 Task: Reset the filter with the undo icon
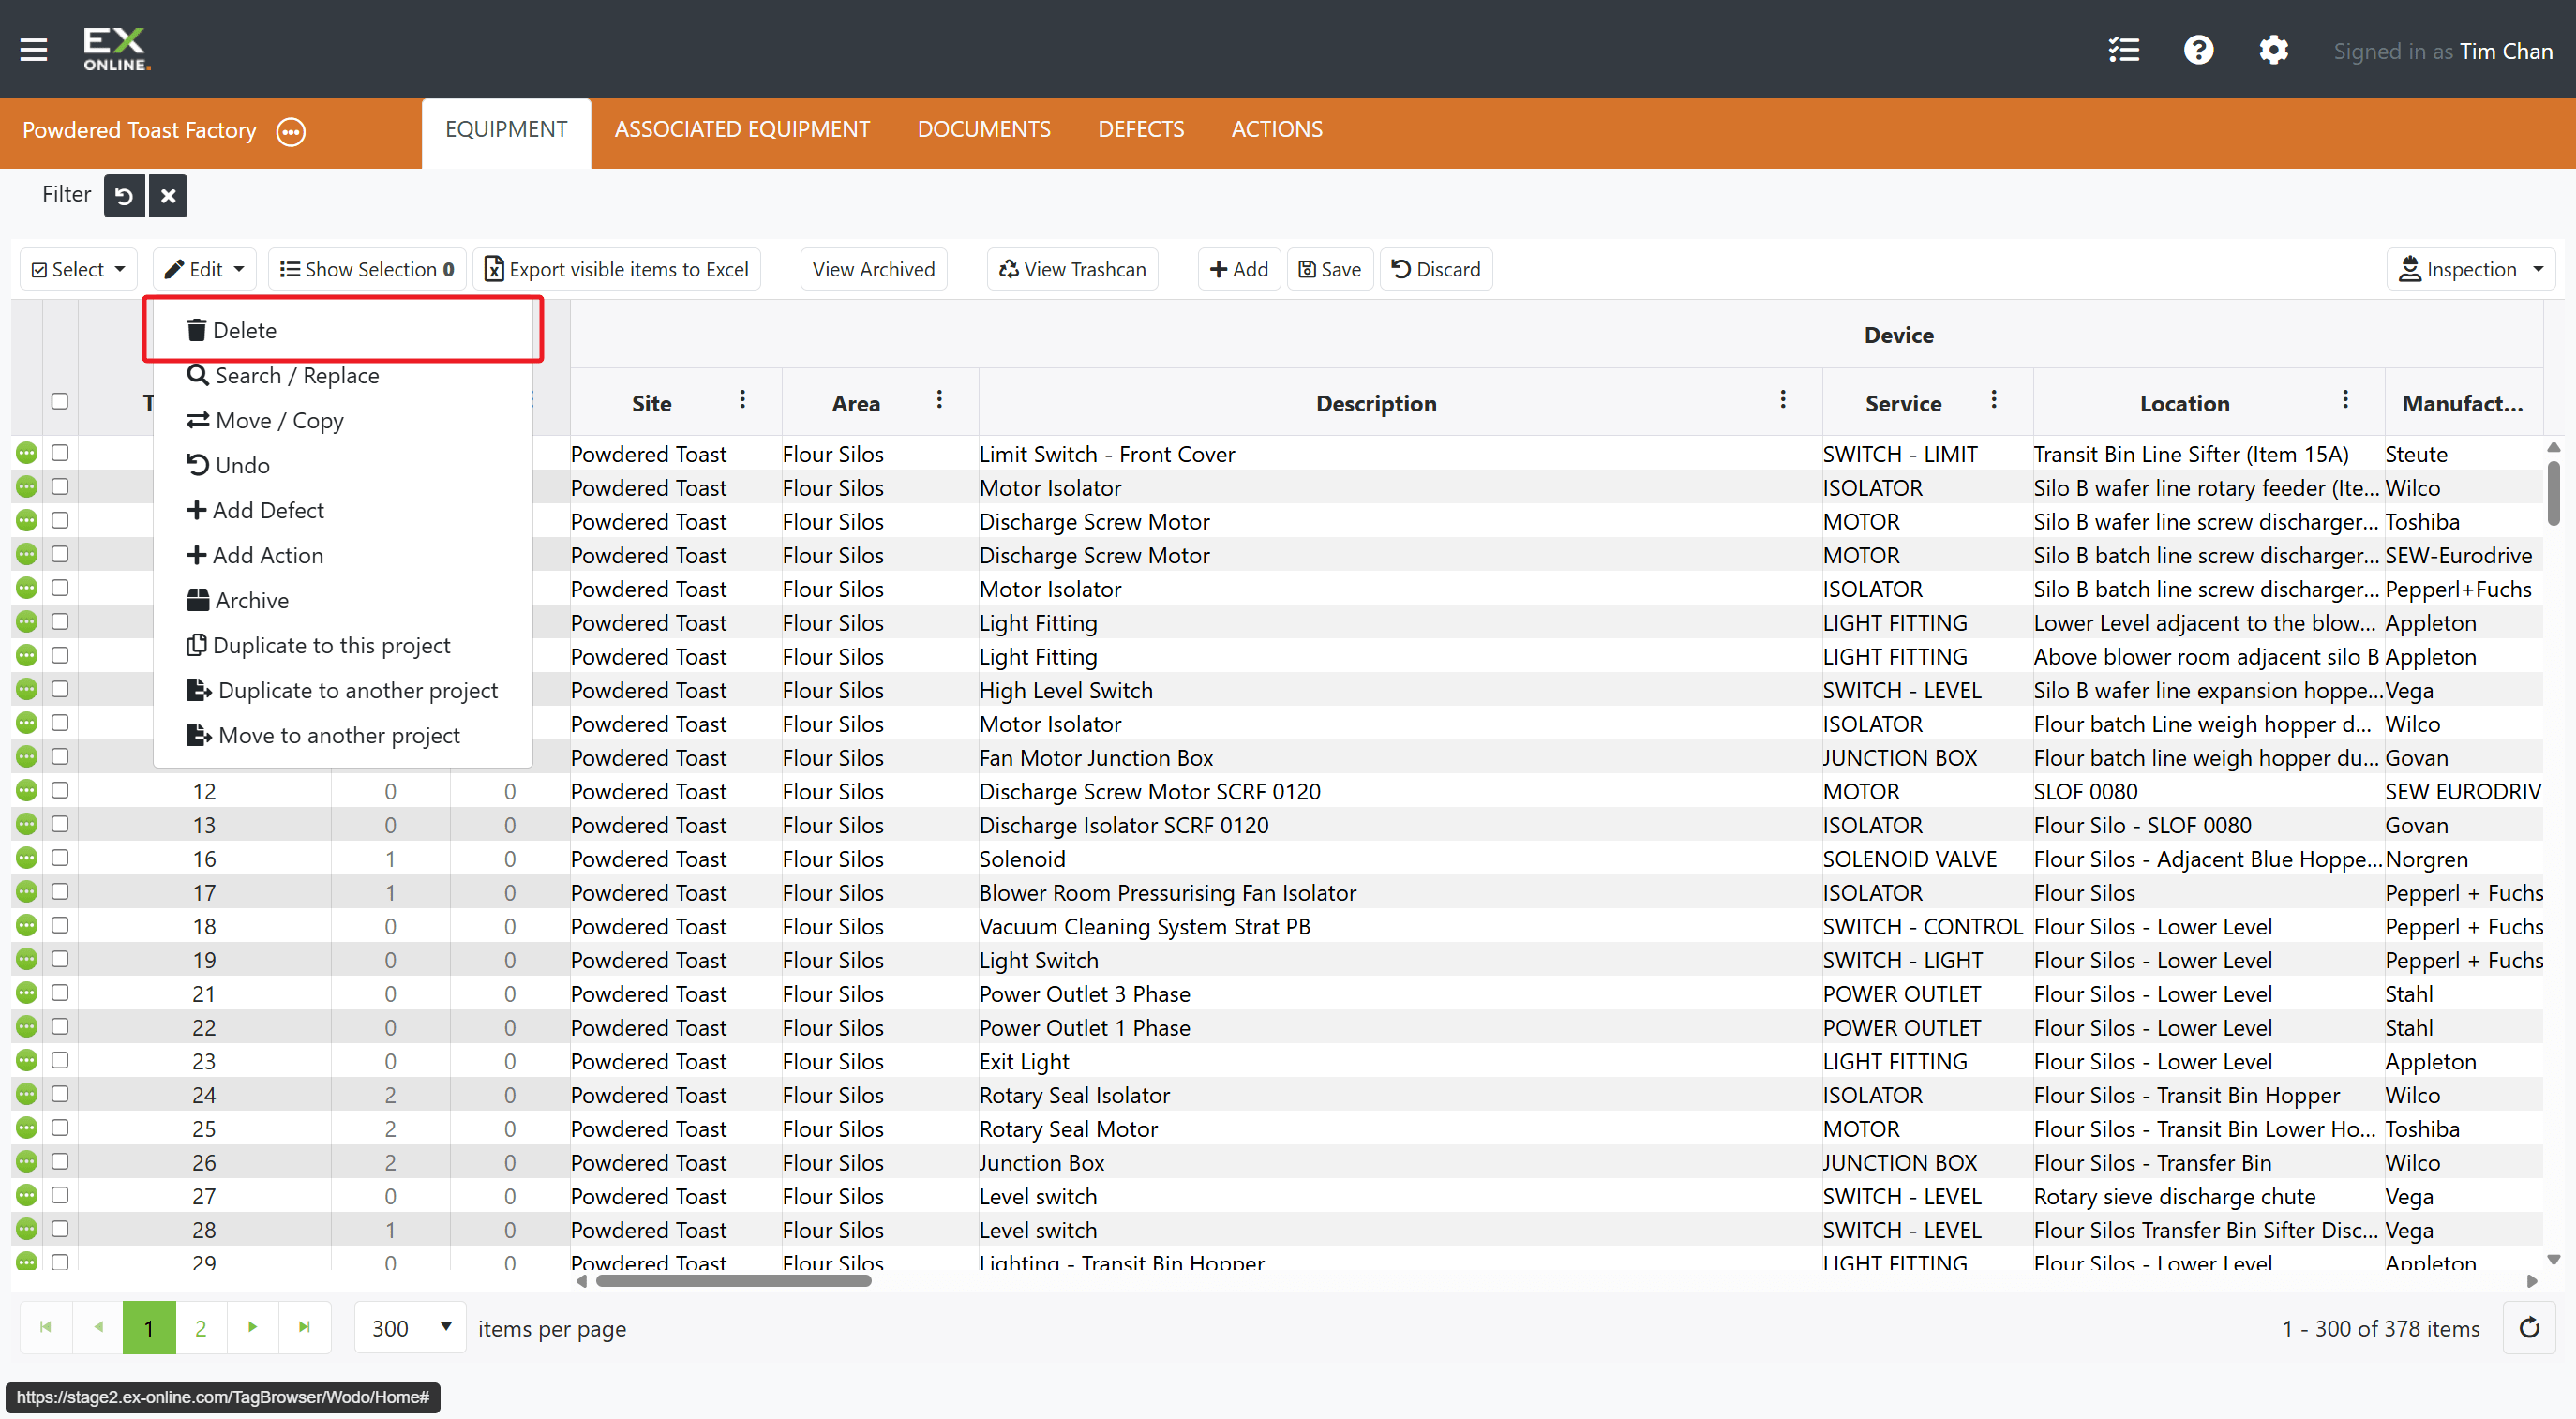[124, 196]
